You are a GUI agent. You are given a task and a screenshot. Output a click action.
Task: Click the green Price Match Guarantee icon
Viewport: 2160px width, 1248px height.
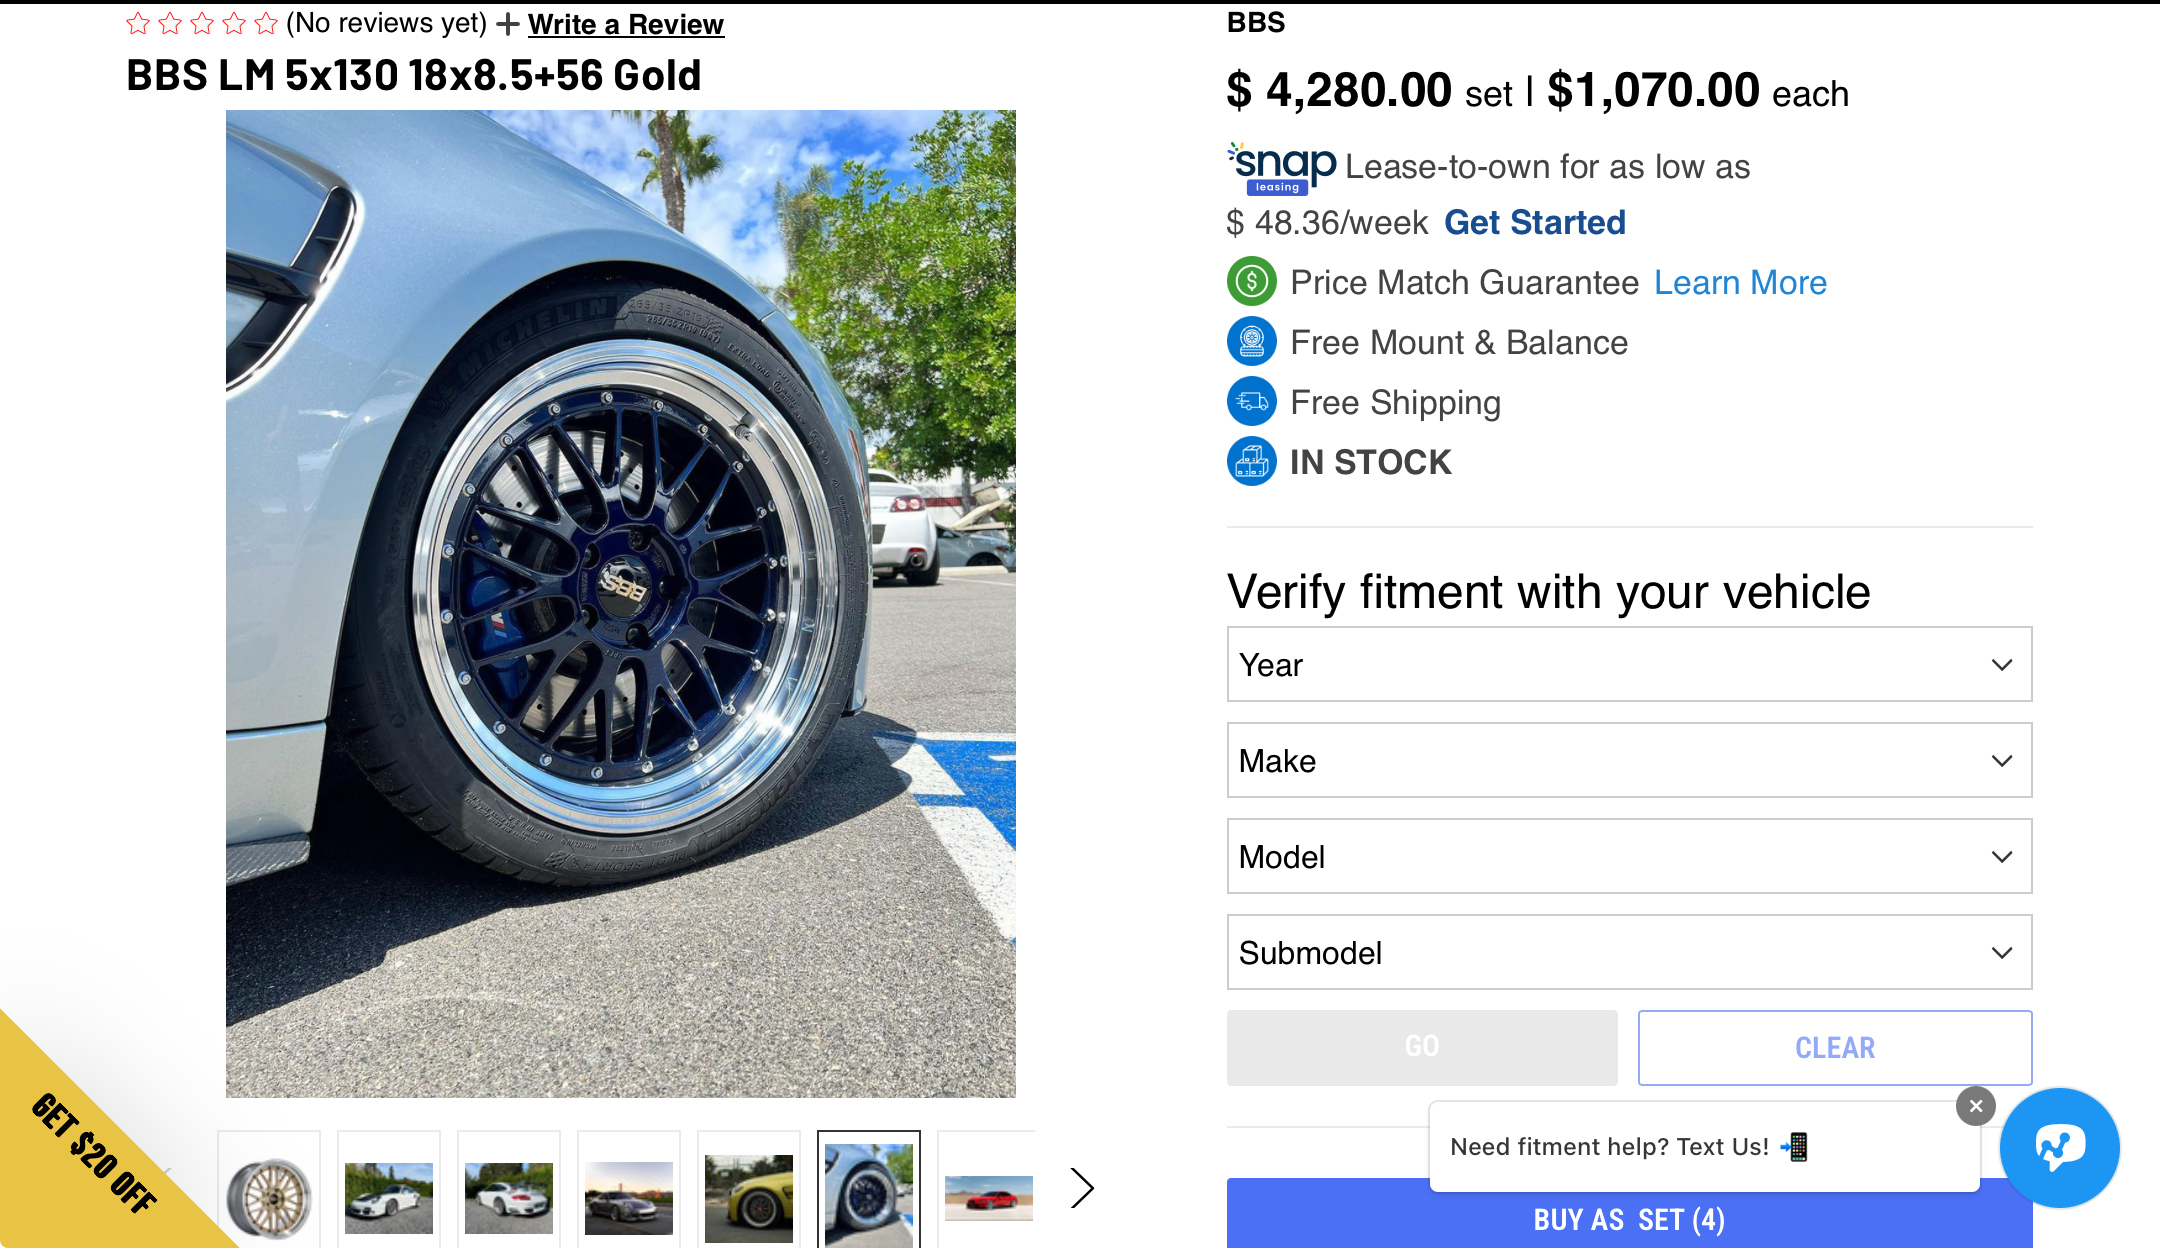coord(1251,282)
